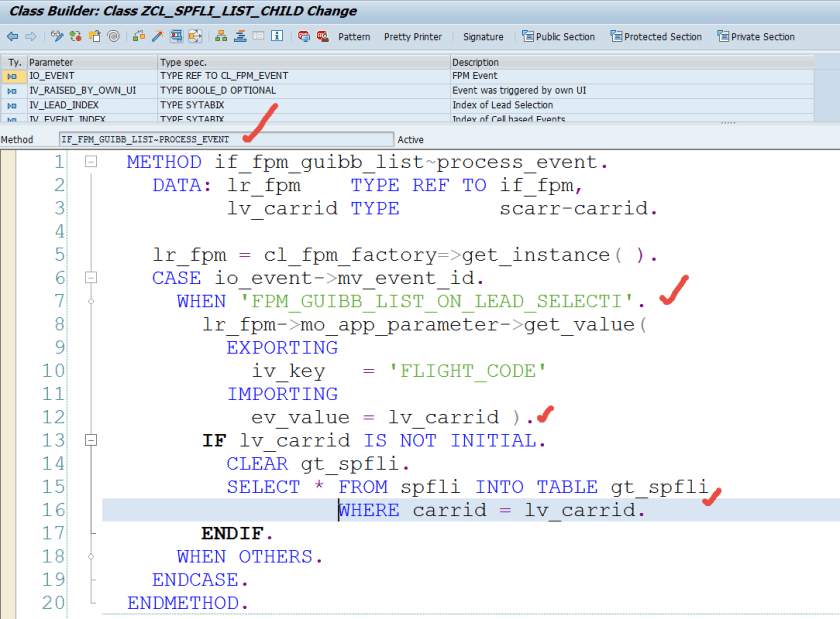This screenshot has width=840, height=619.
Task: Click the Test/Execute icon
Action: [176, 36]
